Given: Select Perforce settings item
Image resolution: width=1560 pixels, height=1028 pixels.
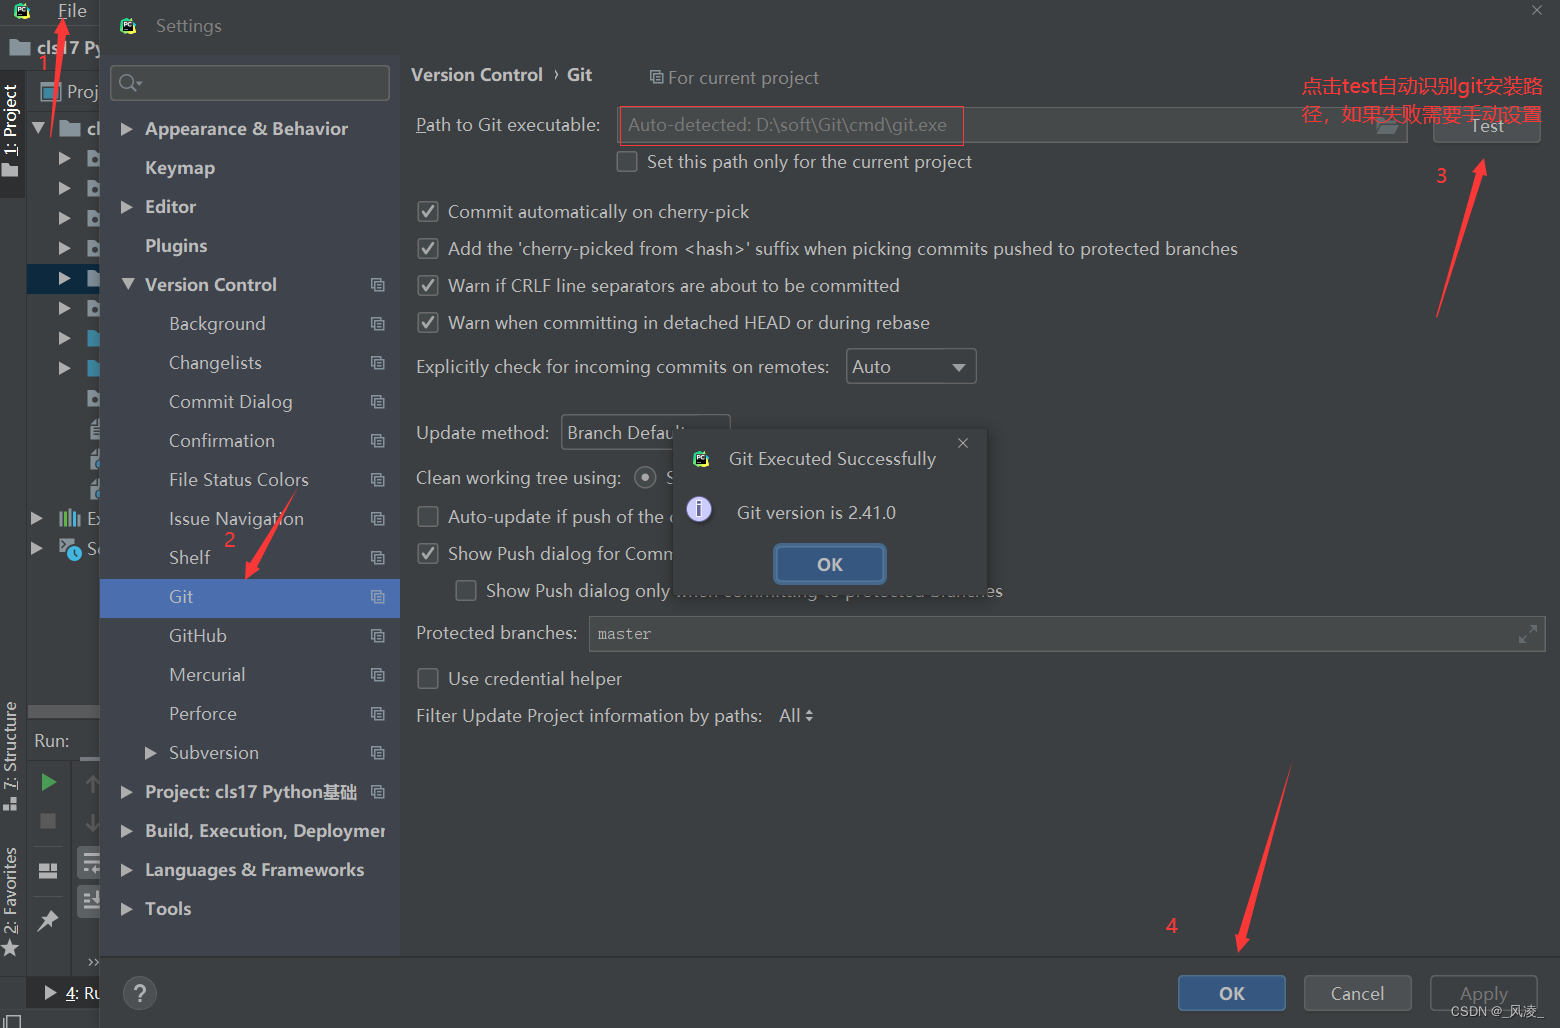Looking at the screenshot, I should tap(202, 714).
